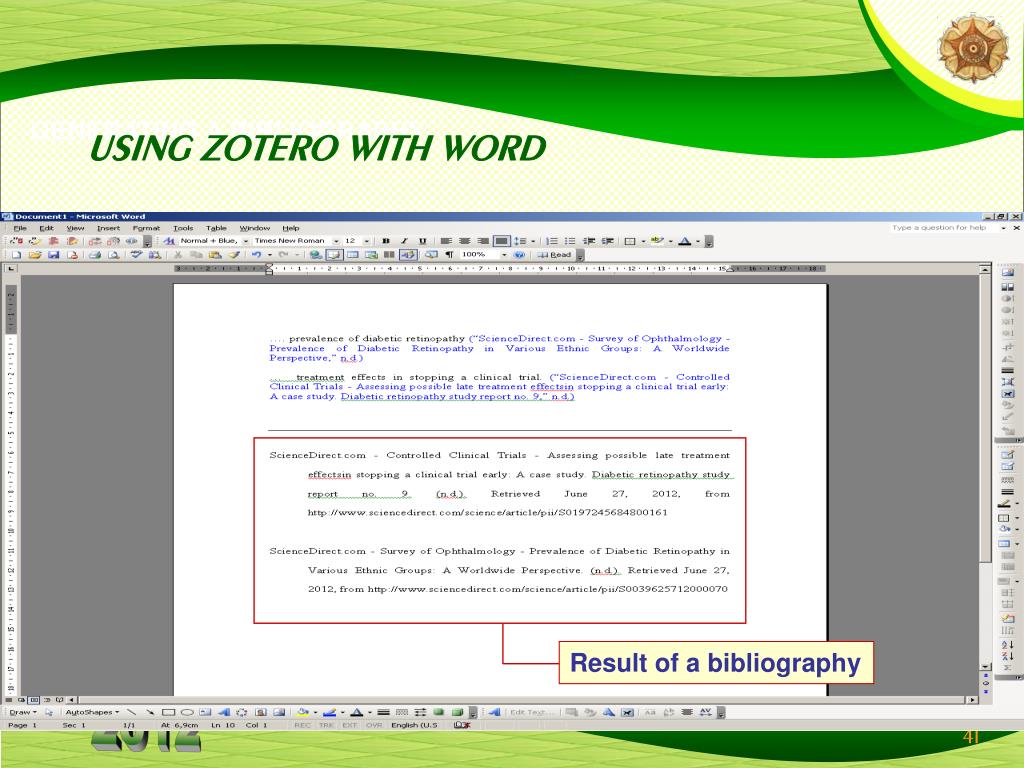Click the ScienceDirect article URL ending S0197245684800161
The height and width of the screenshot is (768, 1024).
coord(487,512)
